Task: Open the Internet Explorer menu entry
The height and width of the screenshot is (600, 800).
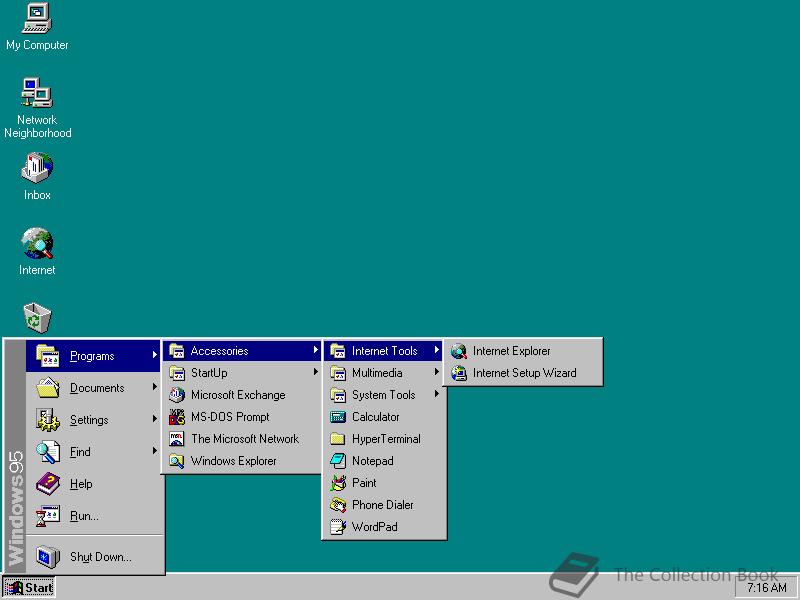Action: [x=522, y=351]
